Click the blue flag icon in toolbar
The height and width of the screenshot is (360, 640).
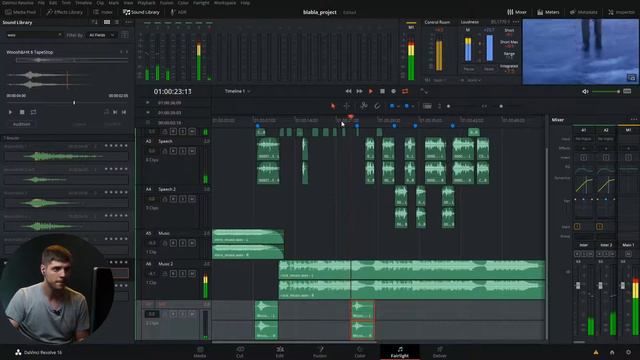pos(392,106)
